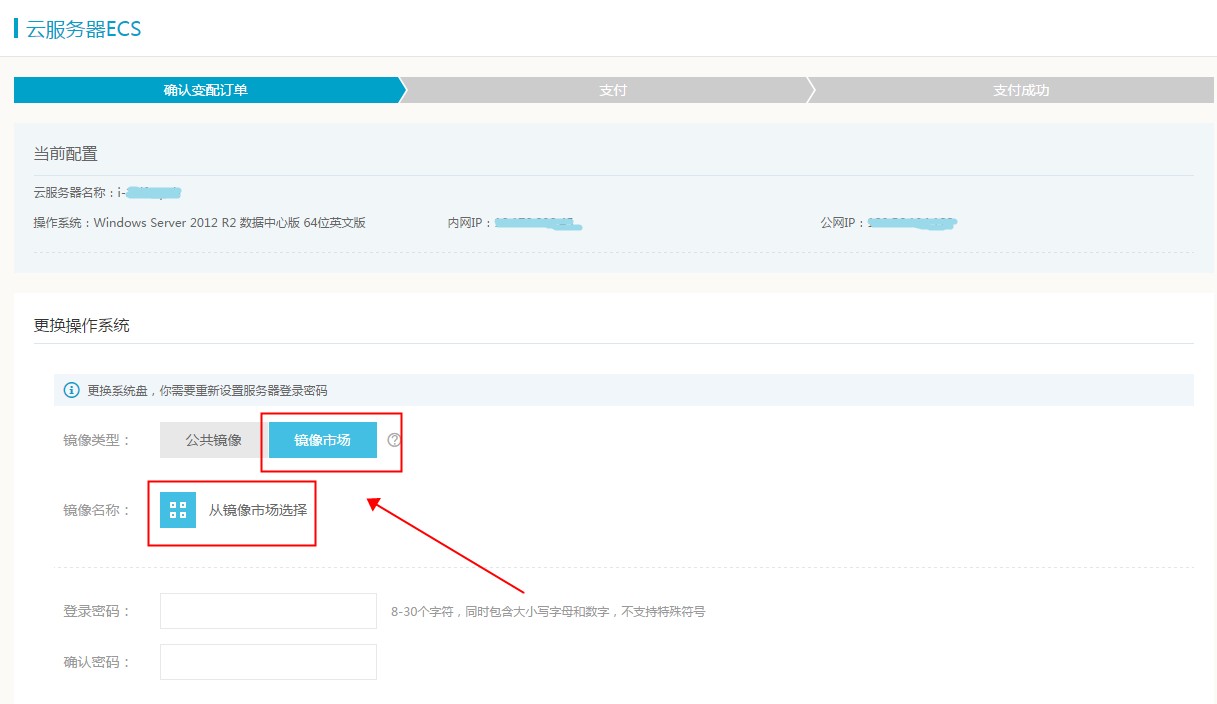
Task: Click the Windows Server 2012 R2 operating system text
Action: click(x=229, y=223)
